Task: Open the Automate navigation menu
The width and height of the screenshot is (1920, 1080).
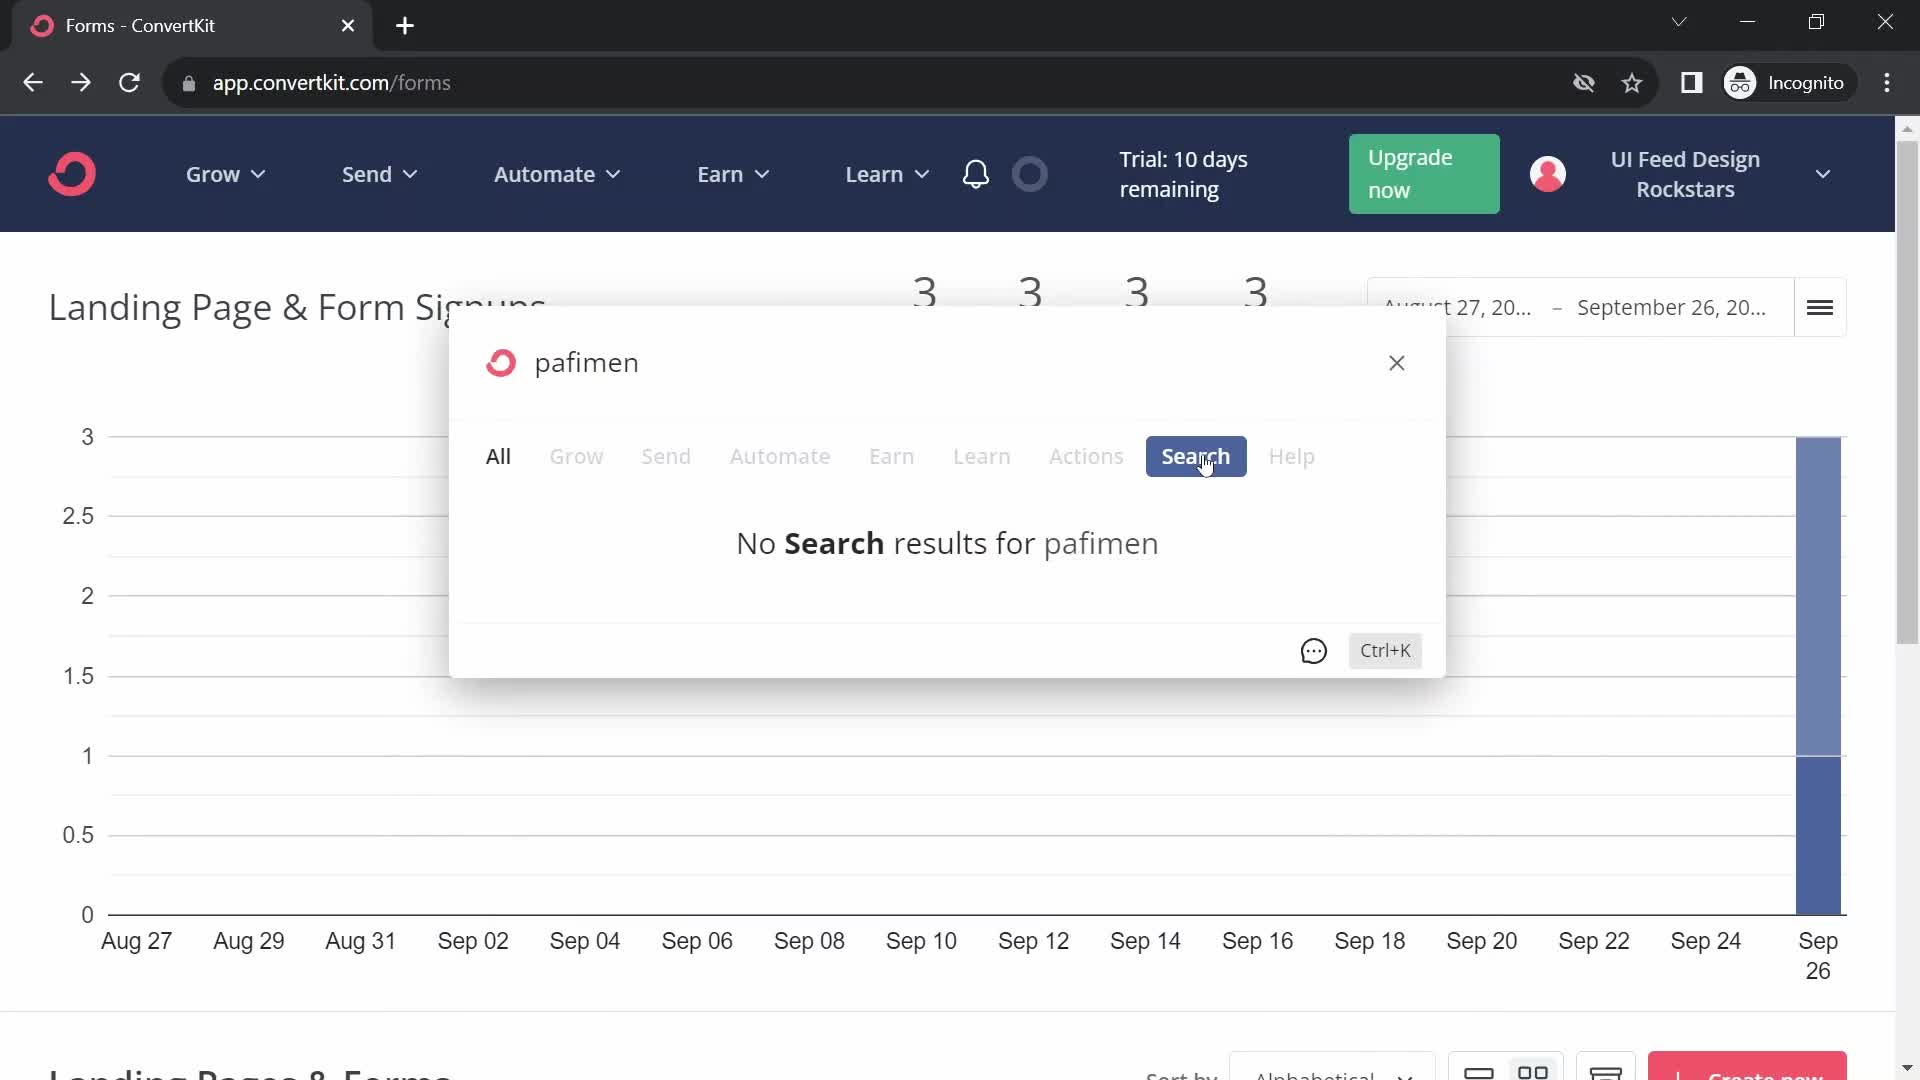Action: tap(556, 173)
